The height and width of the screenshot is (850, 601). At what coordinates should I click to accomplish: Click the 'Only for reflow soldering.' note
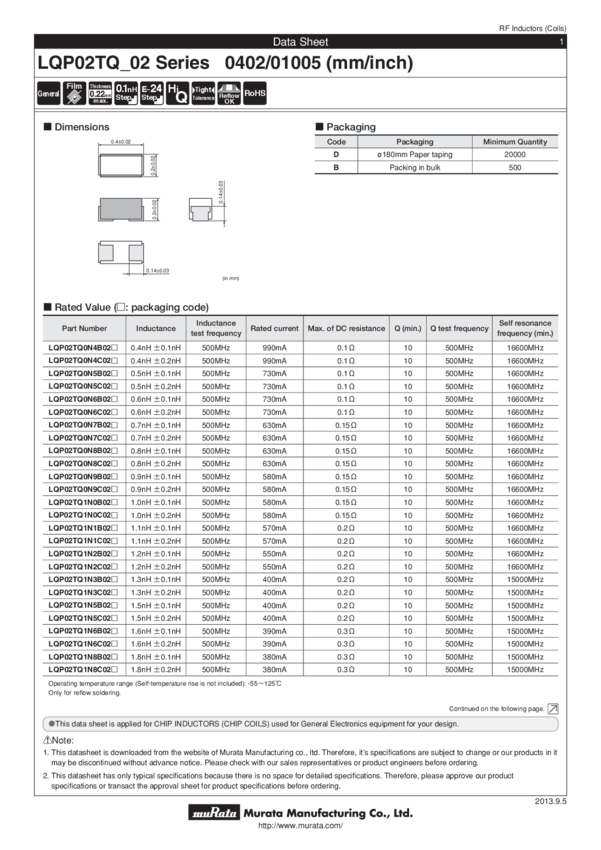[85, 693]
